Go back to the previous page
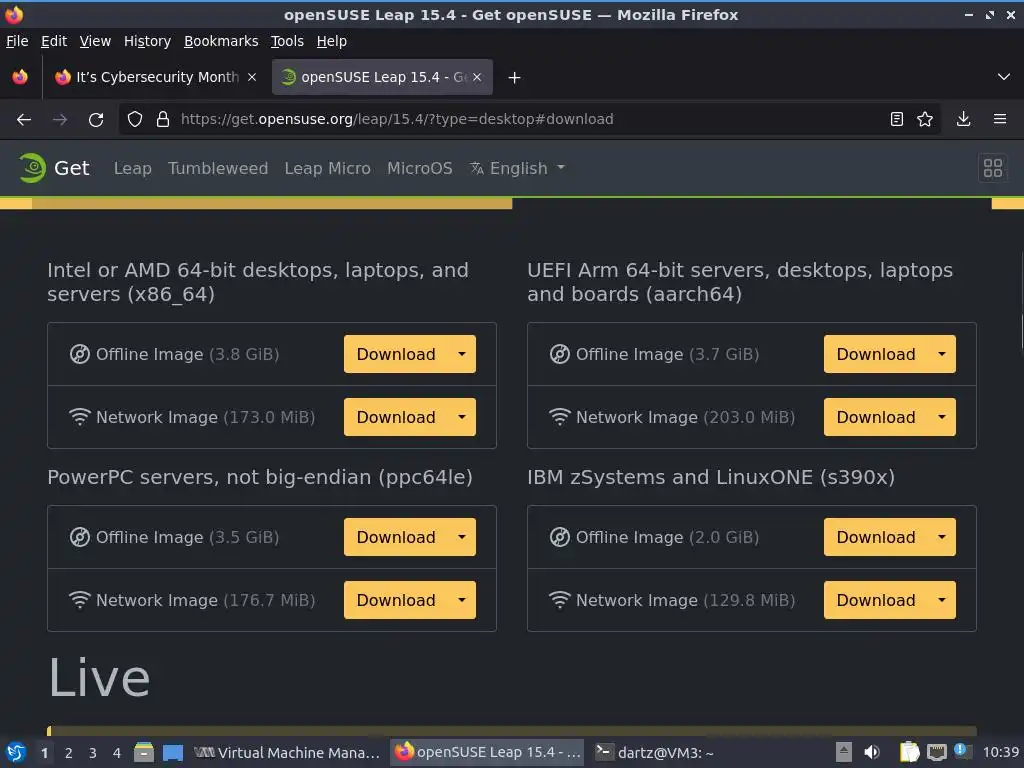 (x=24, y=120)
